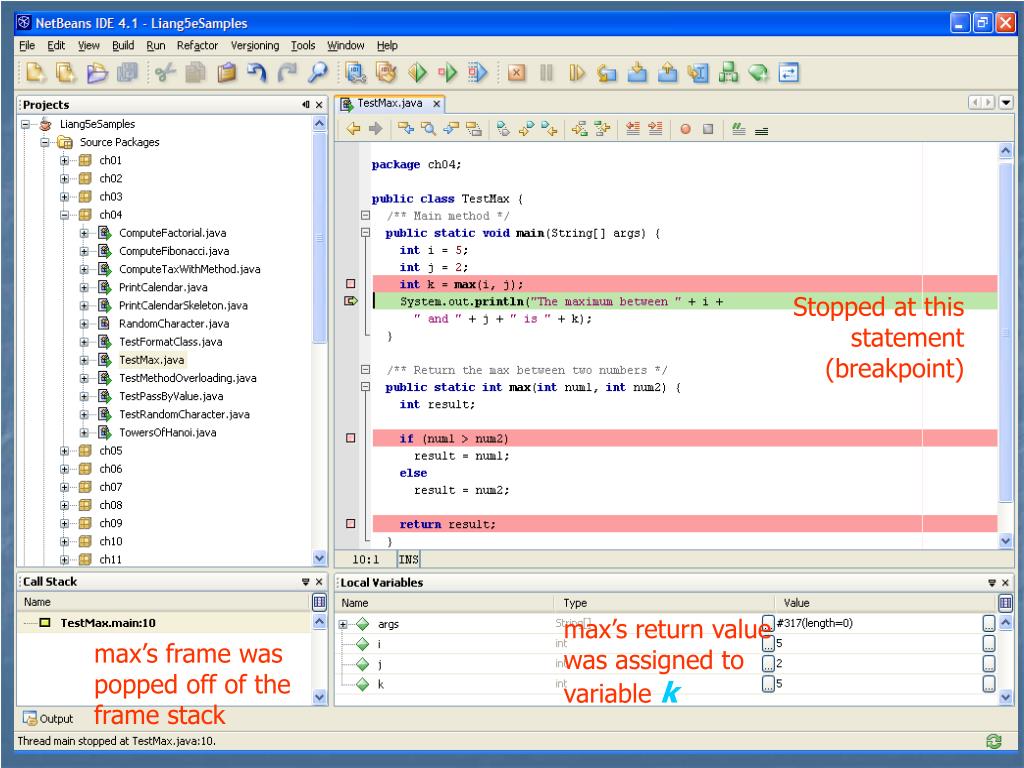Click the Run to Cursor icon
This screenshot has width=1024, height=768.
697,72
